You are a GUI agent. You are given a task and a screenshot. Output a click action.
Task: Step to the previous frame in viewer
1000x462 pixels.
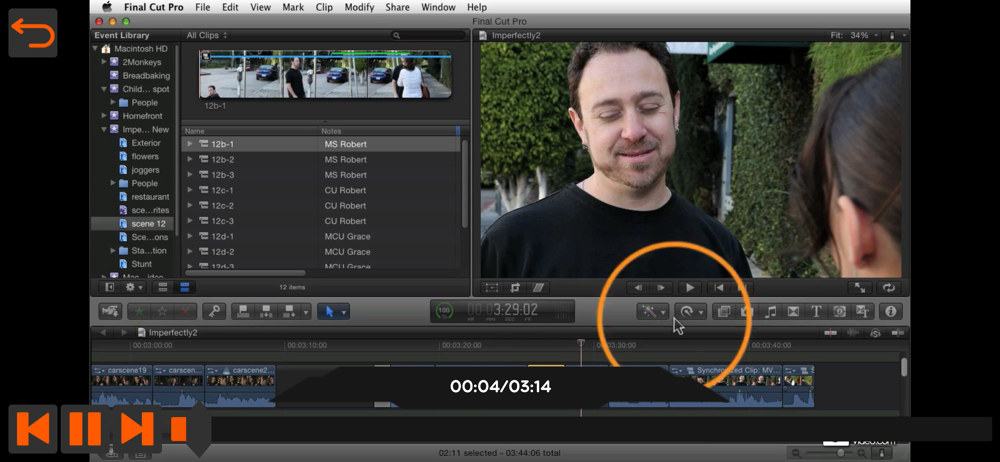(638, 288)
